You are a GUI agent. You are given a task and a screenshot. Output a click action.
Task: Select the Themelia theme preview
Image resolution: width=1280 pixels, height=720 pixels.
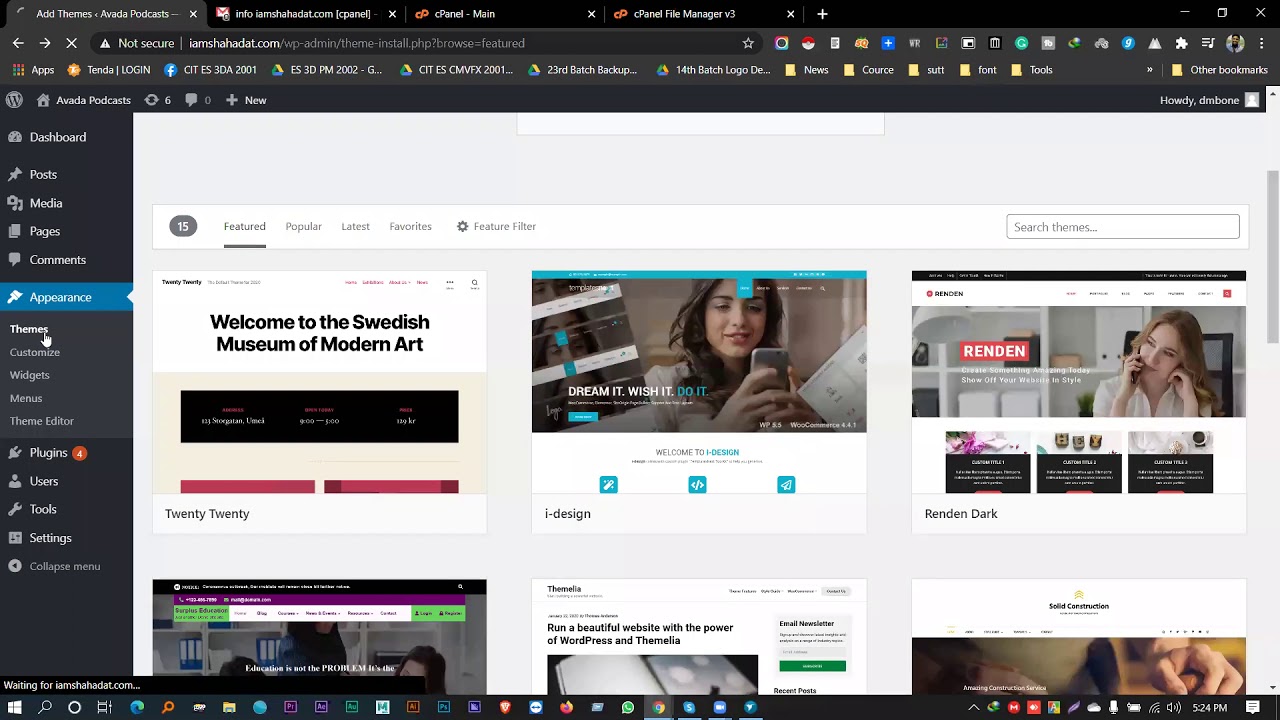(699, 637)
